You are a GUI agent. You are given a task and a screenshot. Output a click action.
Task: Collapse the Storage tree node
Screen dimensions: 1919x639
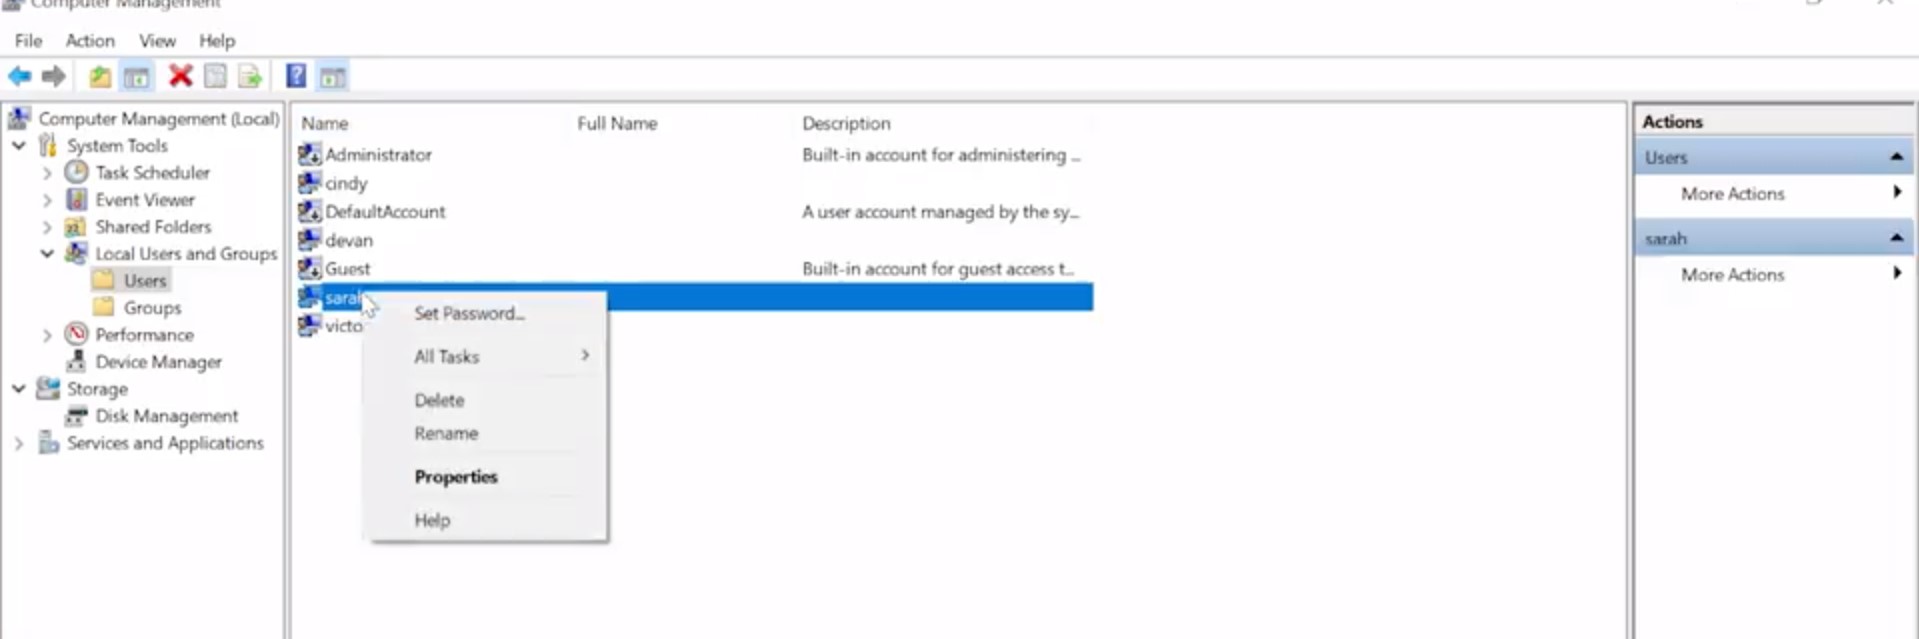pyautogui.click(x=19, y=389)
